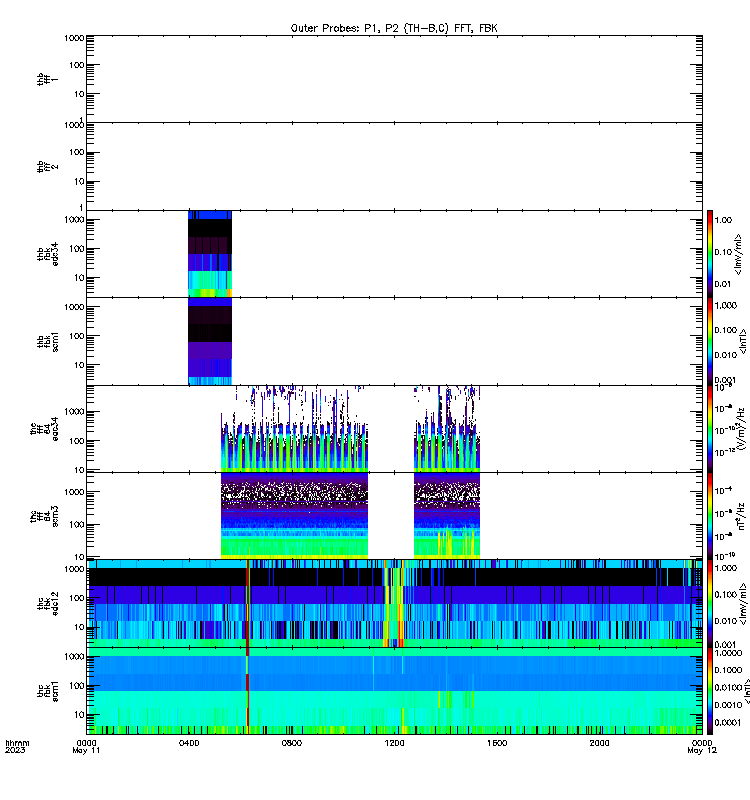Click the "thc fff 64 eac34" panel label
This screenshot has height=800, width=750.
44,429
